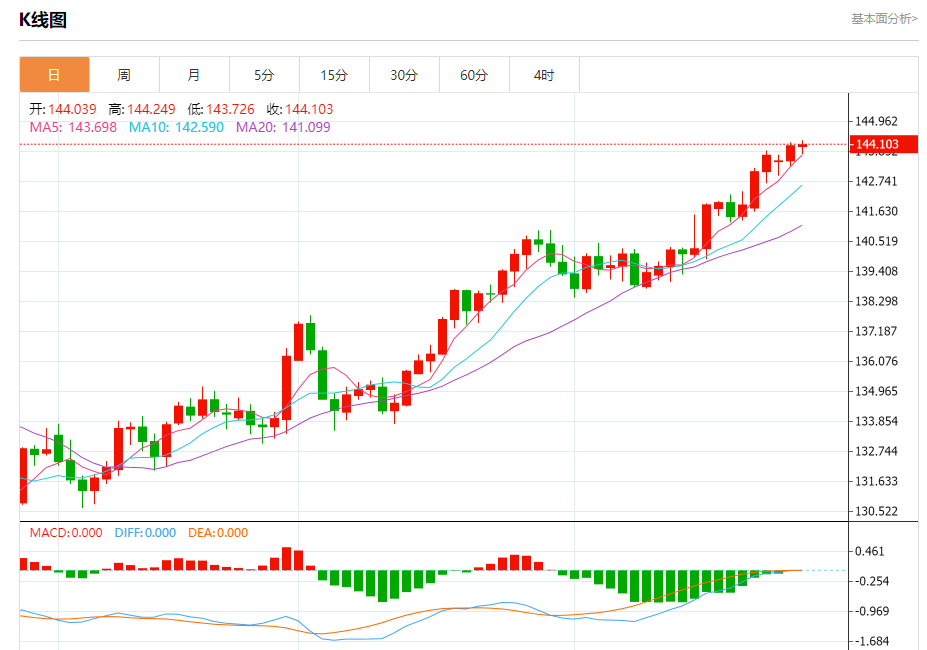The image size is (927, 650).
Task: Switch to the 日 daily chart tab
Action: tap(54, 75)
